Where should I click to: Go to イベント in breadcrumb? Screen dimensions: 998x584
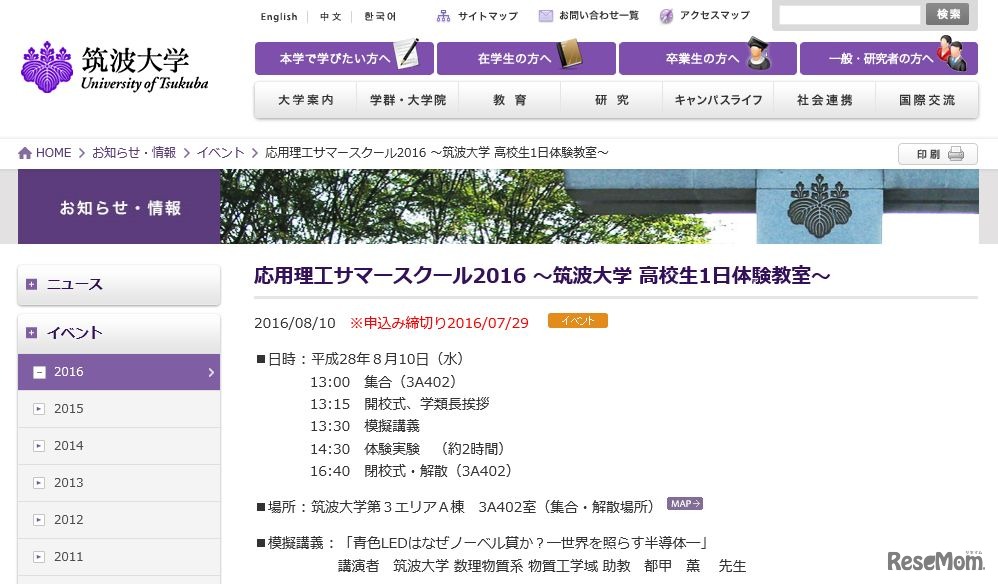coord(220,153)
